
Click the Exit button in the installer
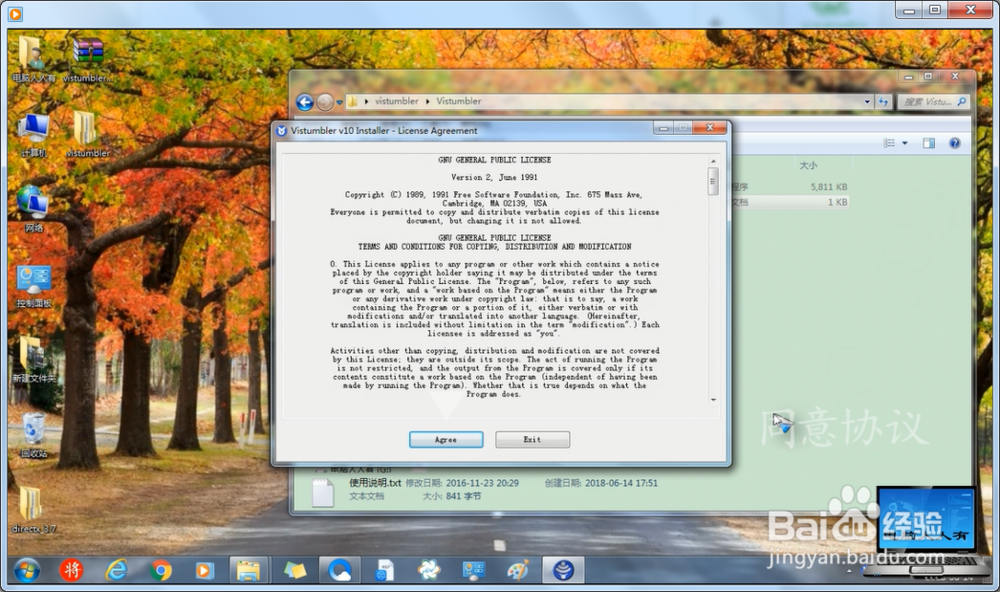(x=533, y=440)
